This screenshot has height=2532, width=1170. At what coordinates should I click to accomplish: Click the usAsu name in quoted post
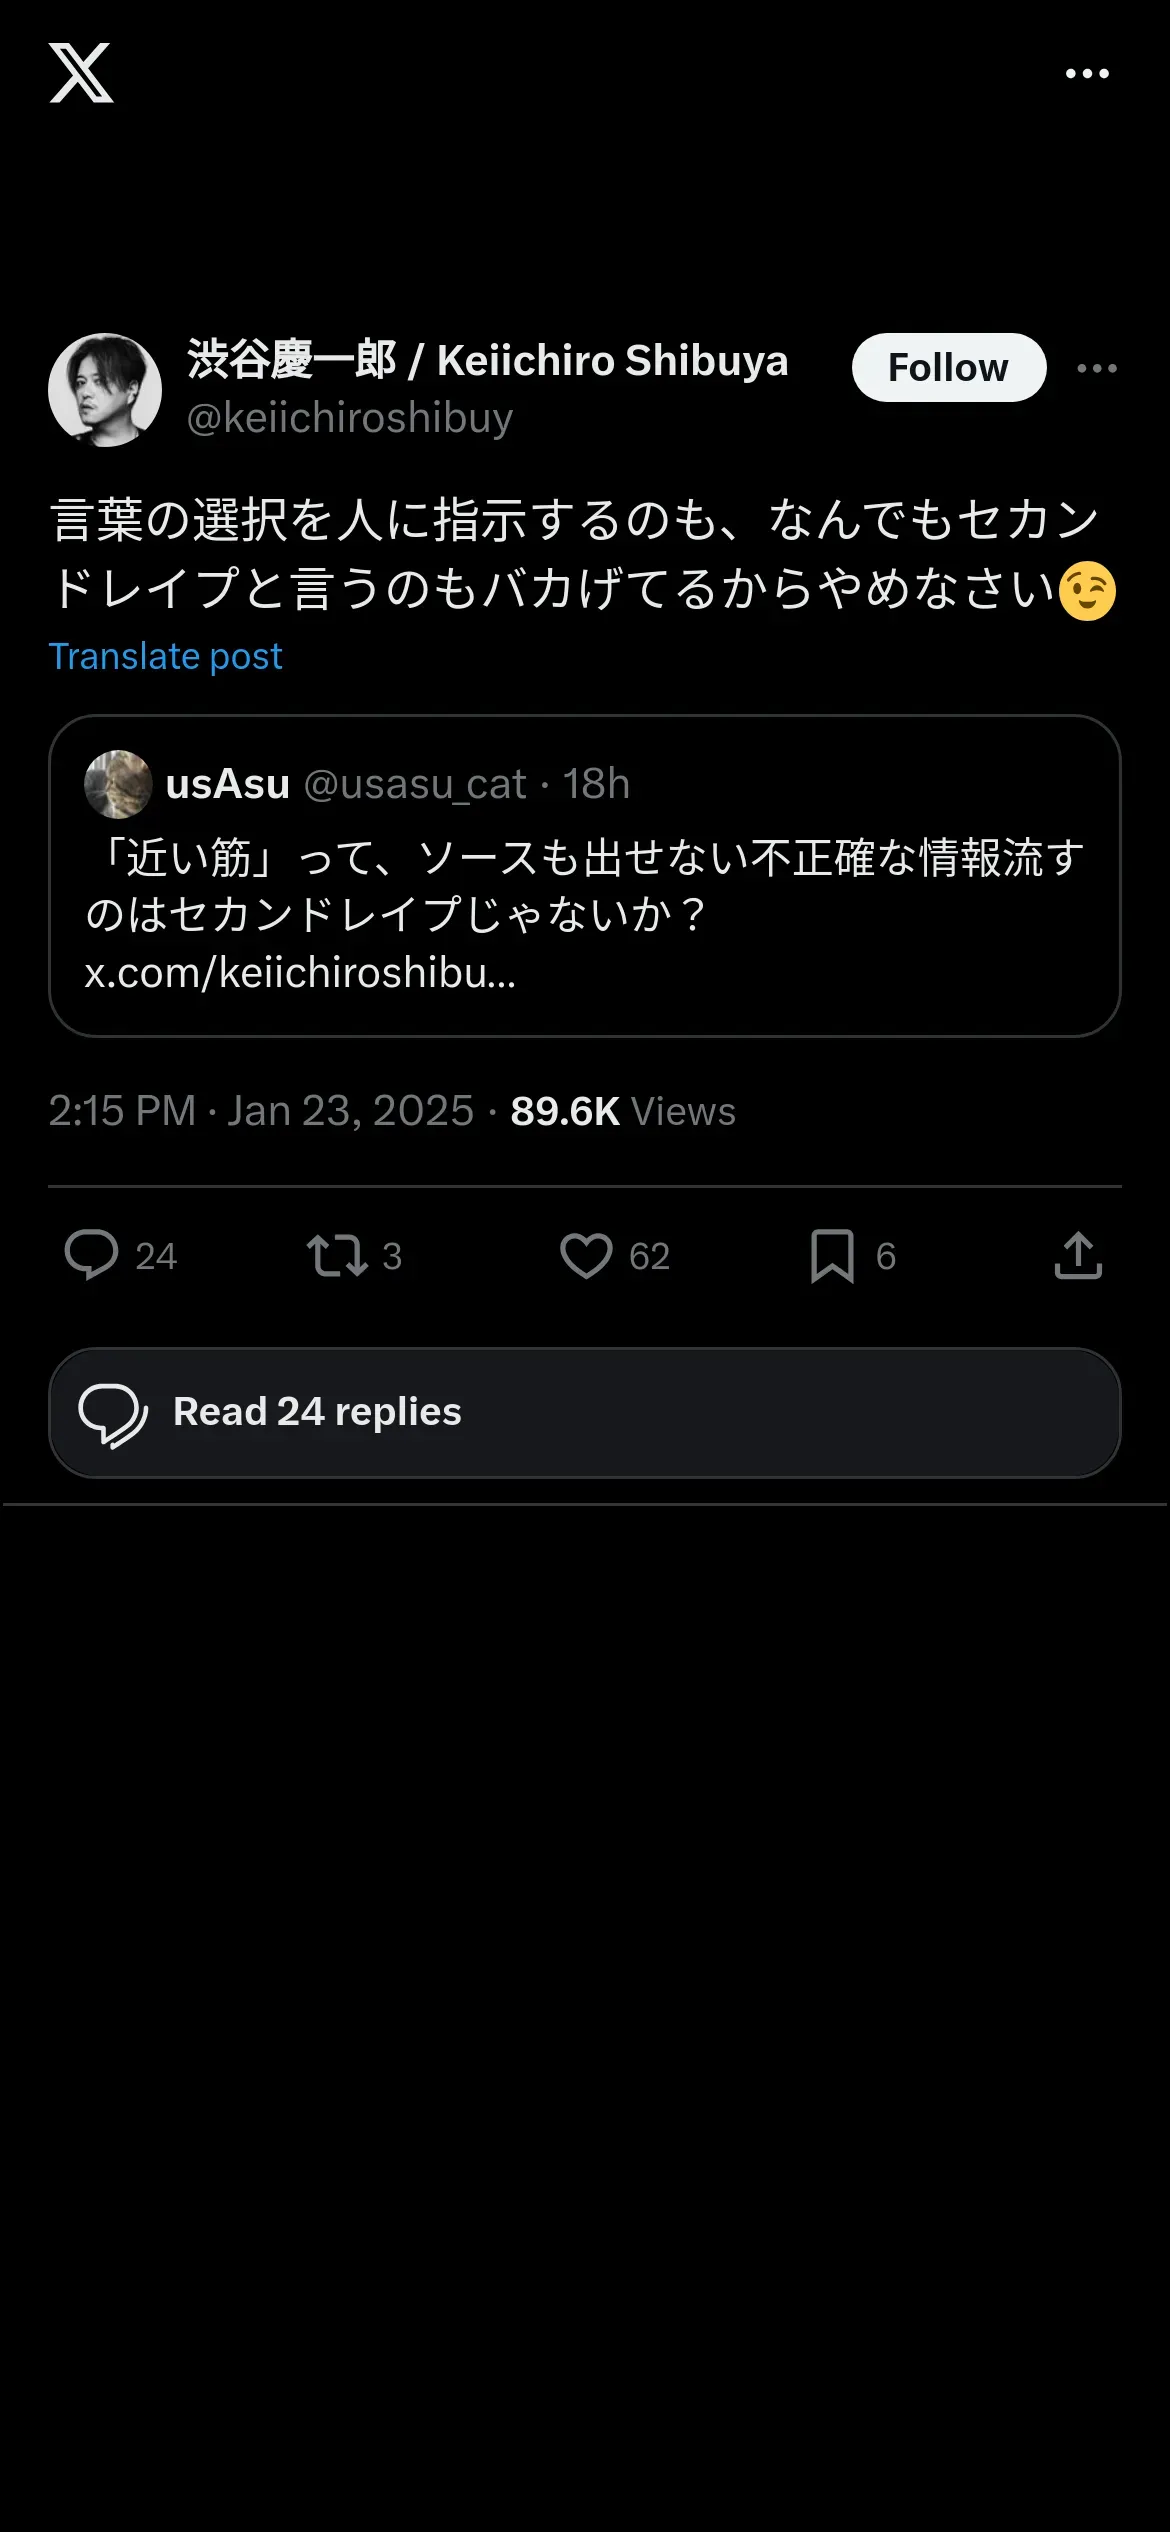(228, 785)
